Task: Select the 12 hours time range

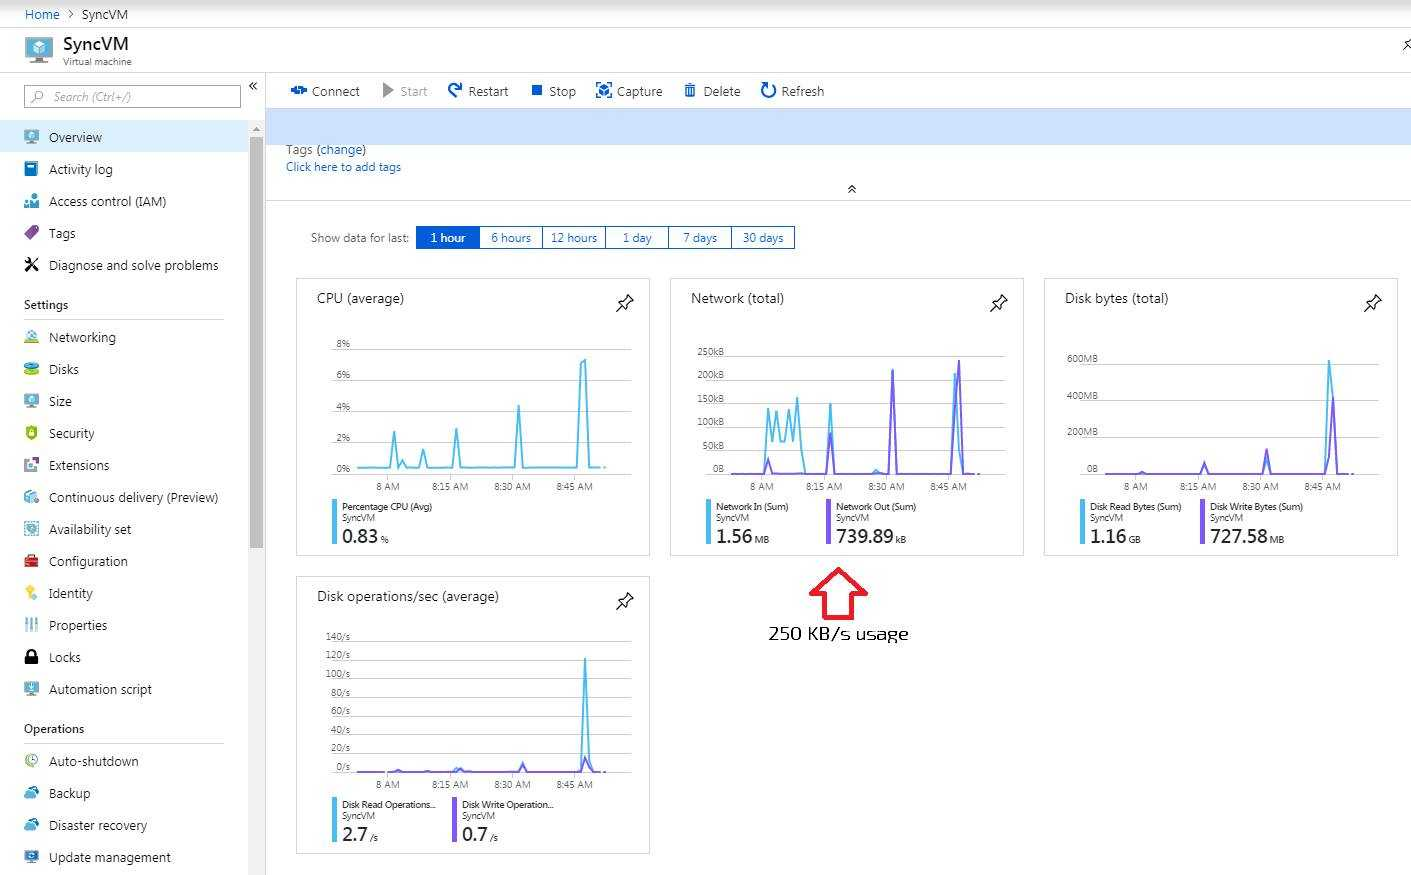Action: pyautogui.click(x=574, y=238)
